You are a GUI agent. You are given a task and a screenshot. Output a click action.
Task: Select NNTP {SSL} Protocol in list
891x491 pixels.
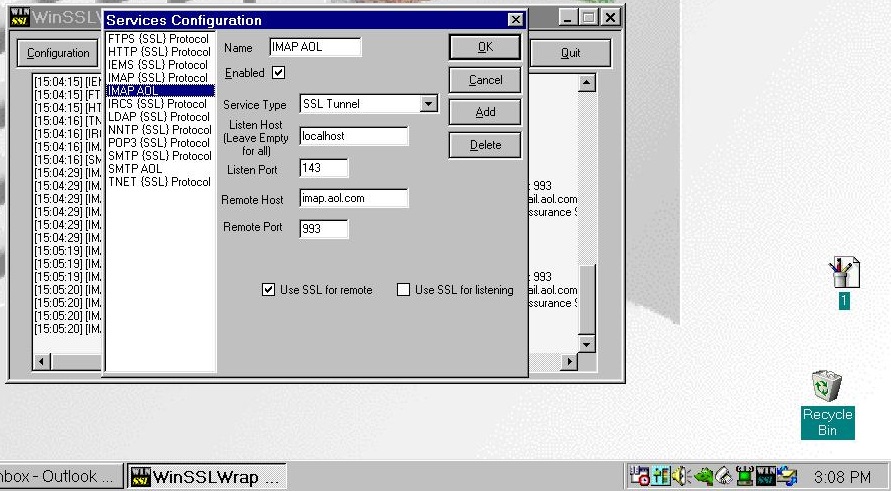pyautogui.click(x=160, y=130)
